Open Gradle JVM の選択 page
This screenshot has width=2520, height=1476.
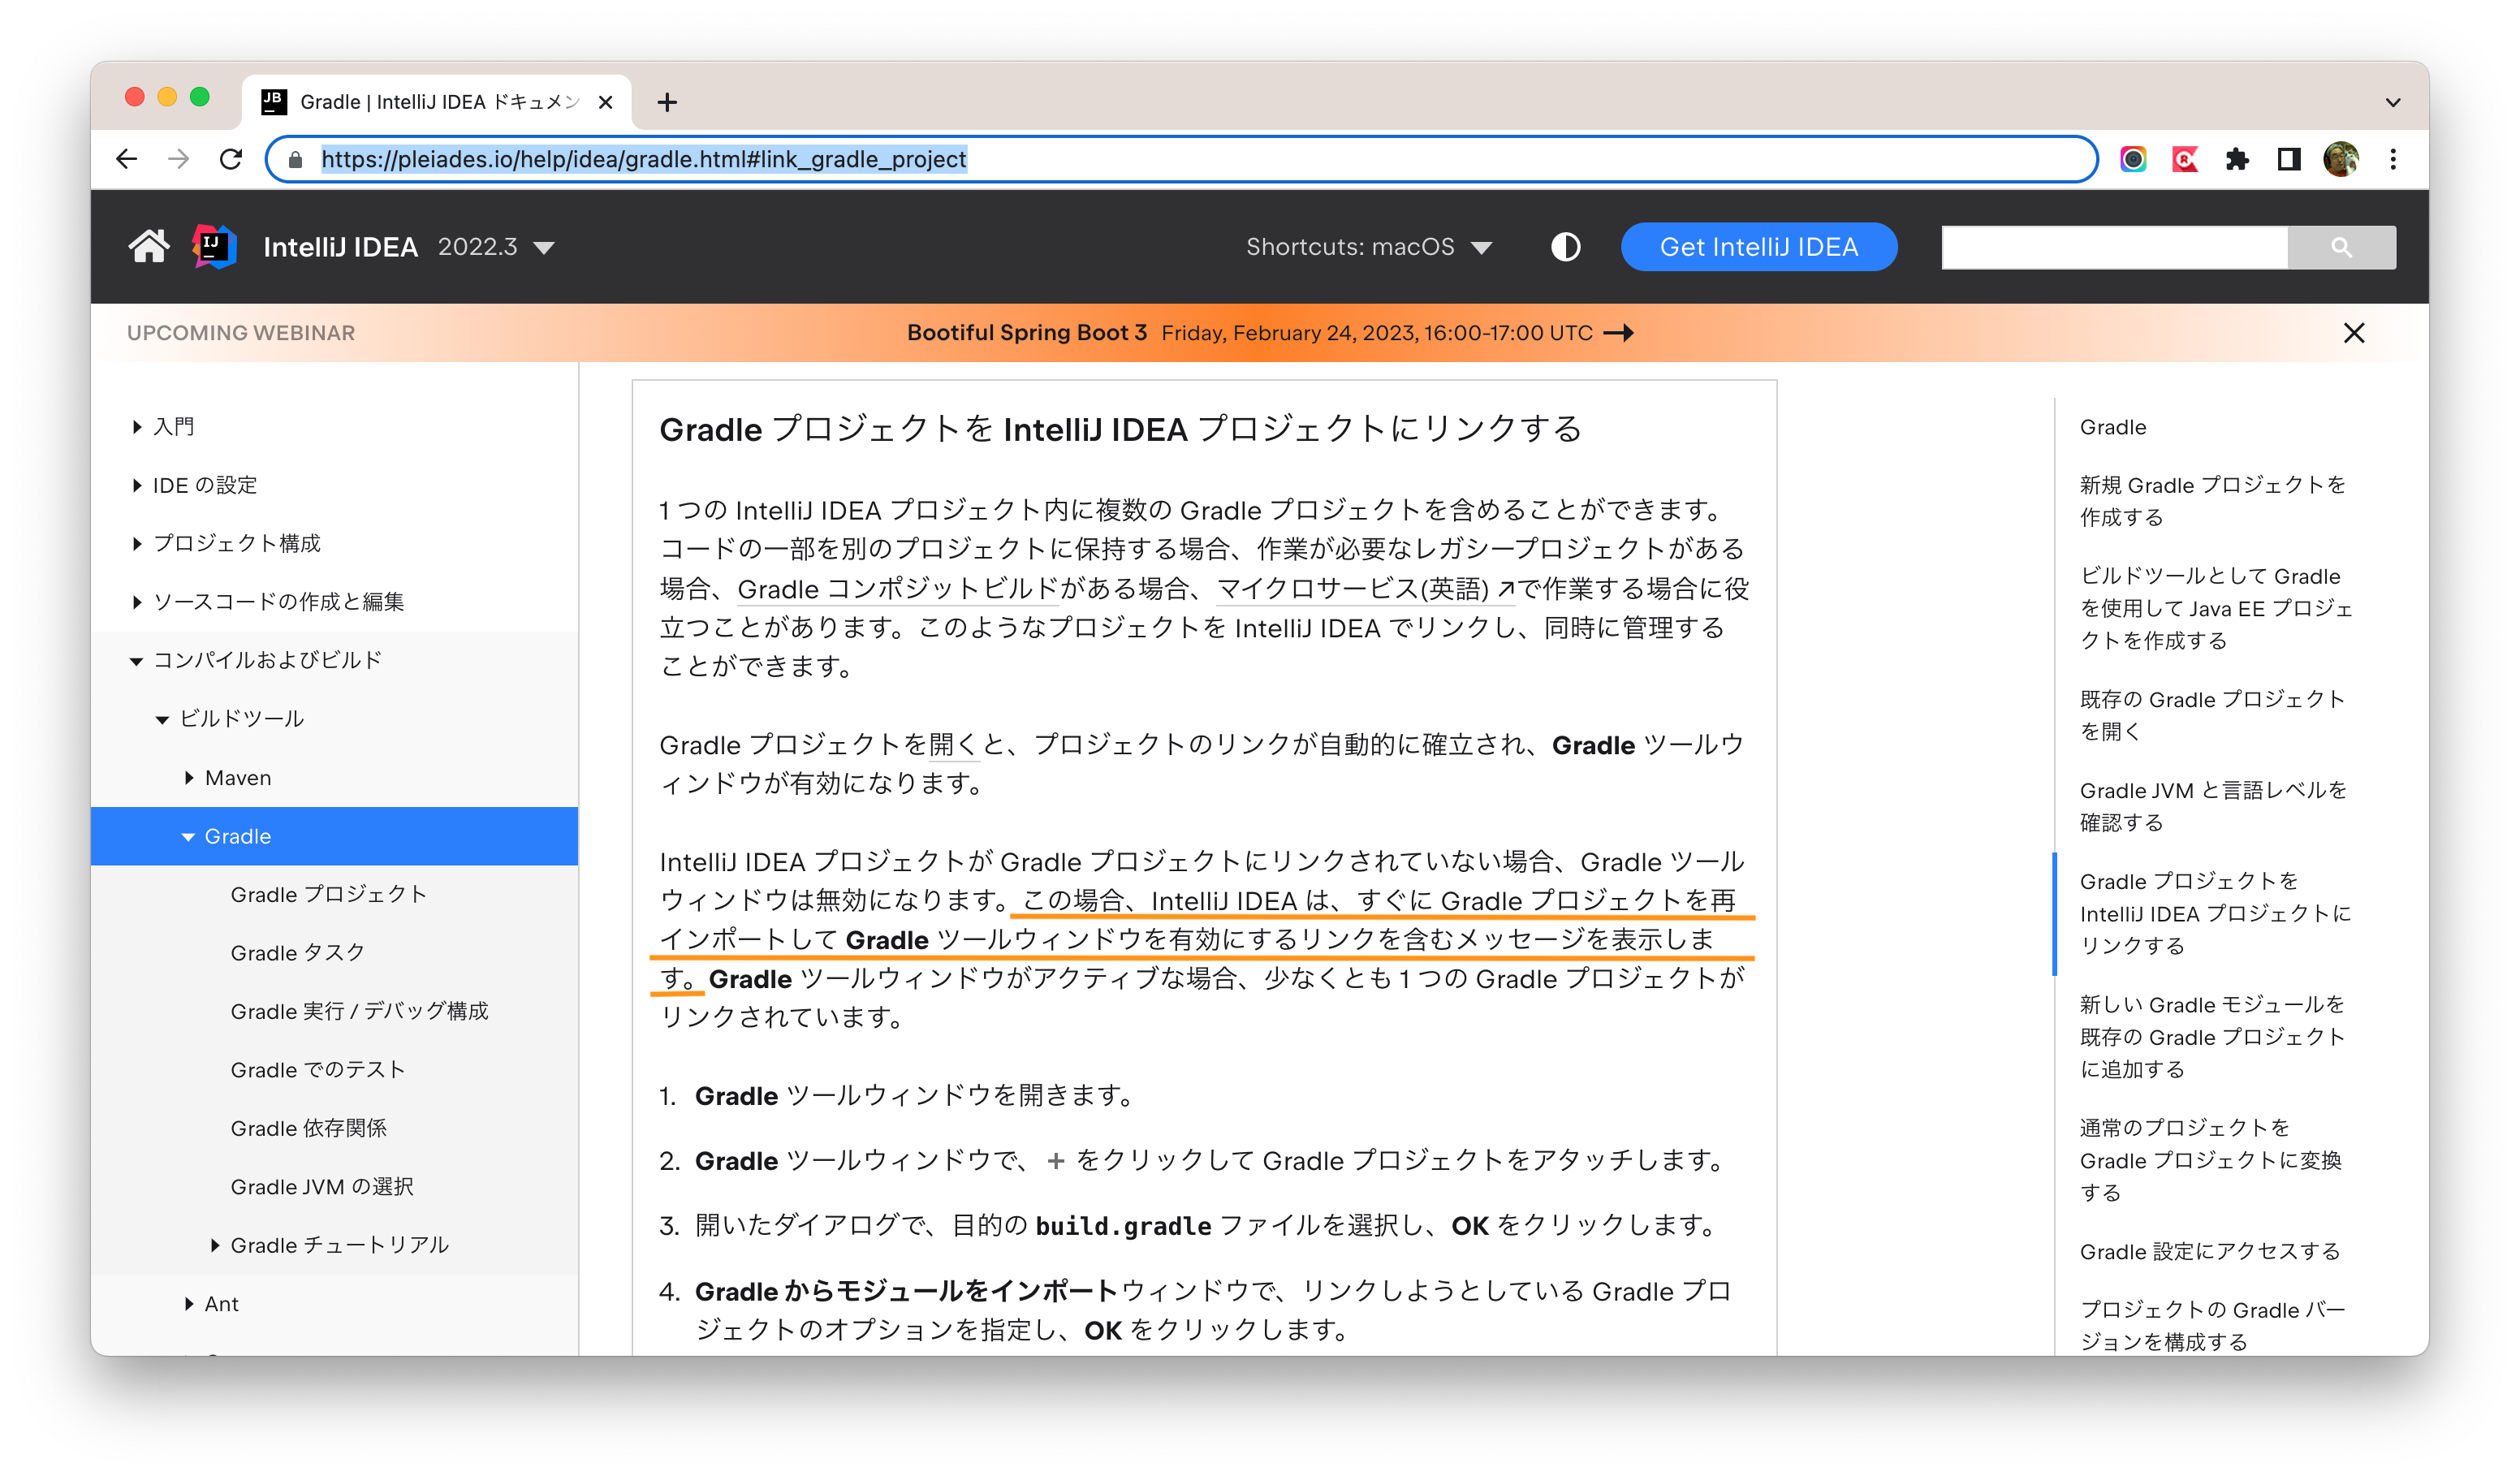tap(322, 1187)
